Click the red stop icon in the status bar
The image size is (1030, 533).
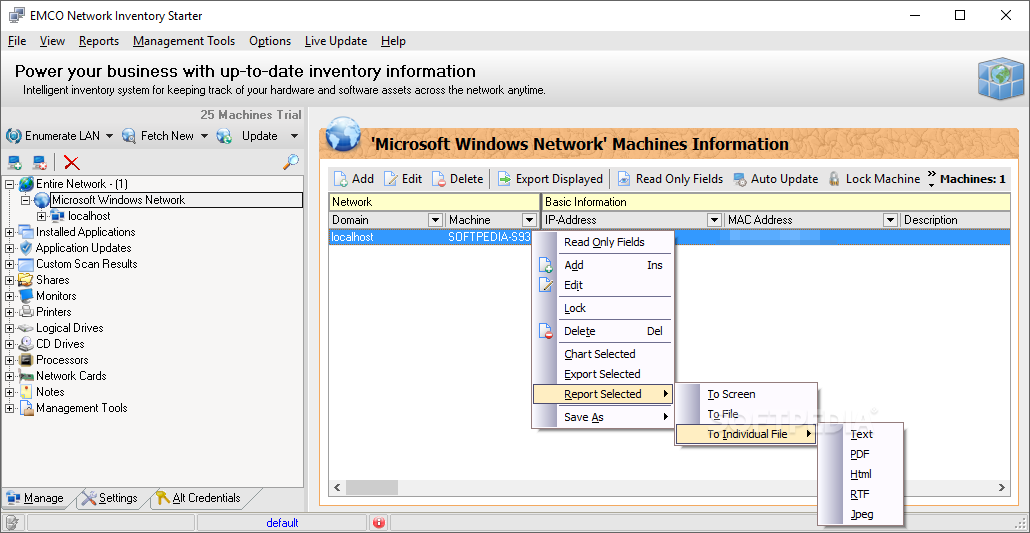378,523
